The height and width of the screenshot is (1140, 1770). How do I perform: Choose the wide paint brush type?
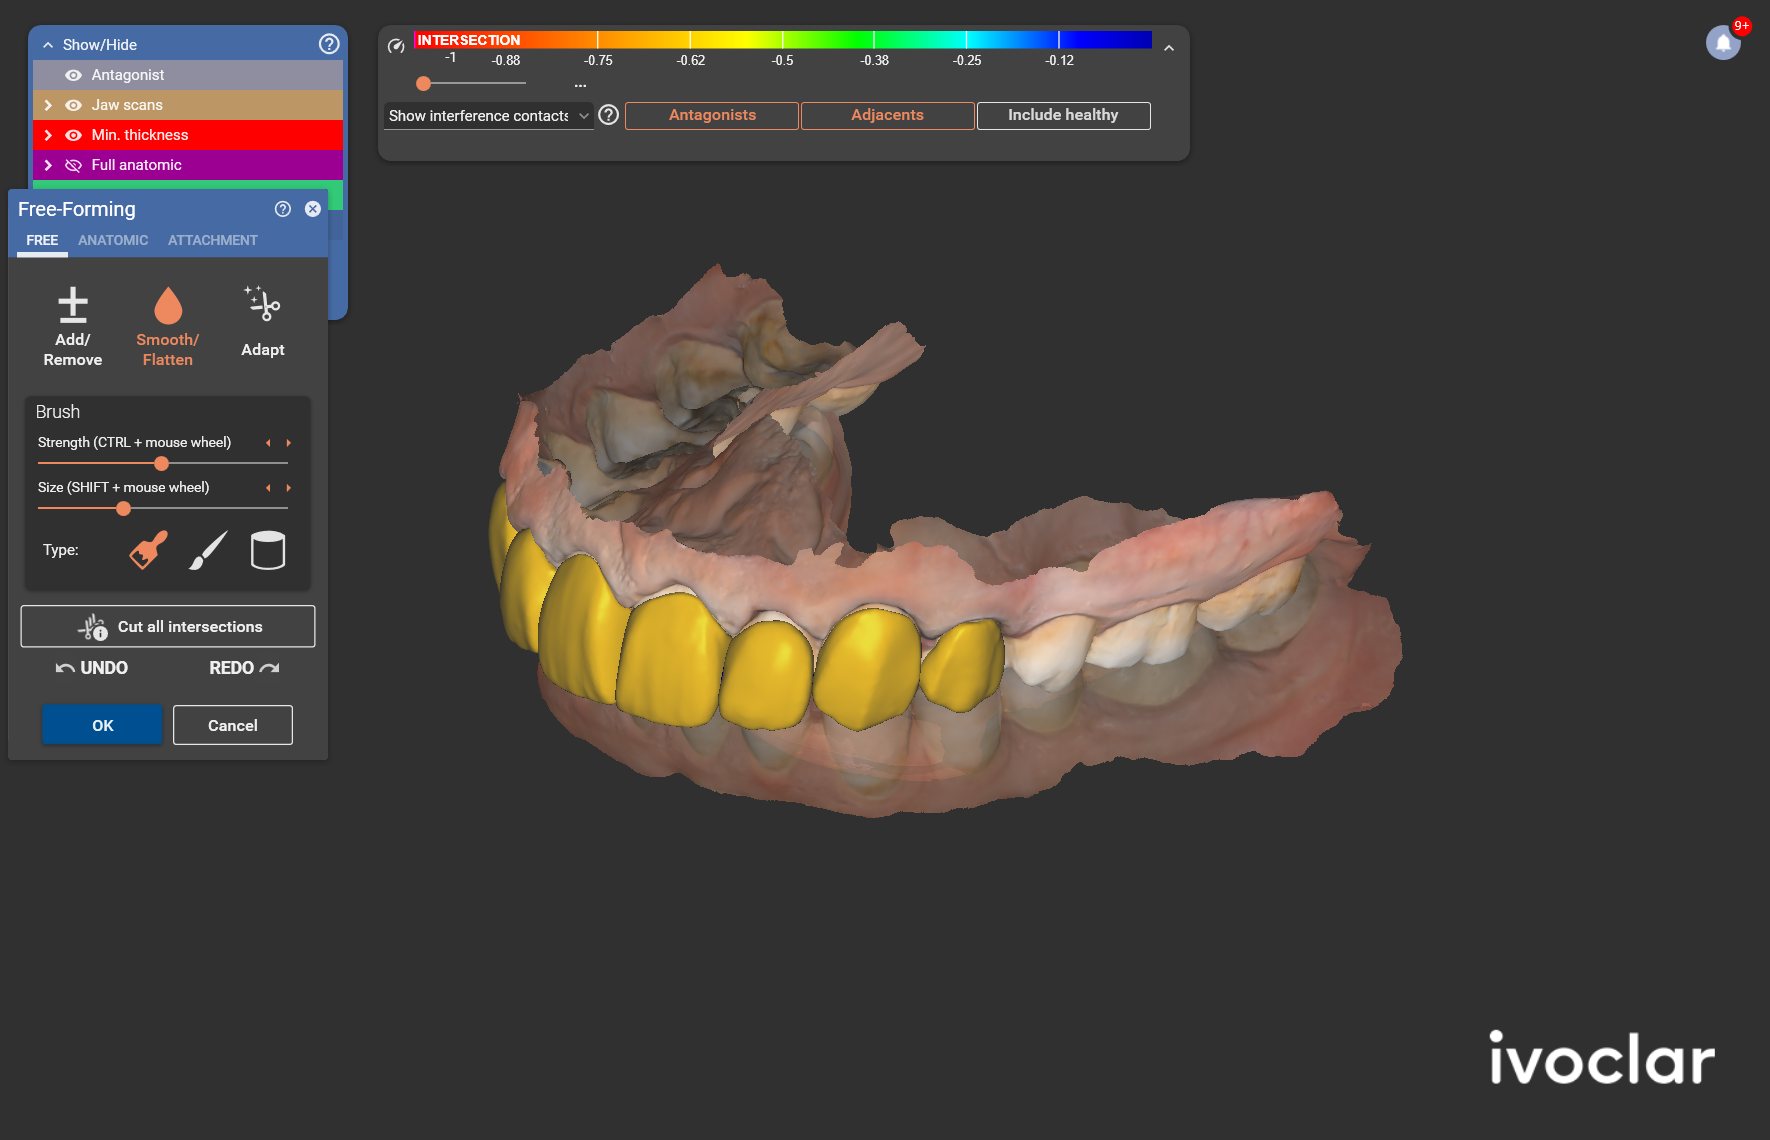point(149,550)
